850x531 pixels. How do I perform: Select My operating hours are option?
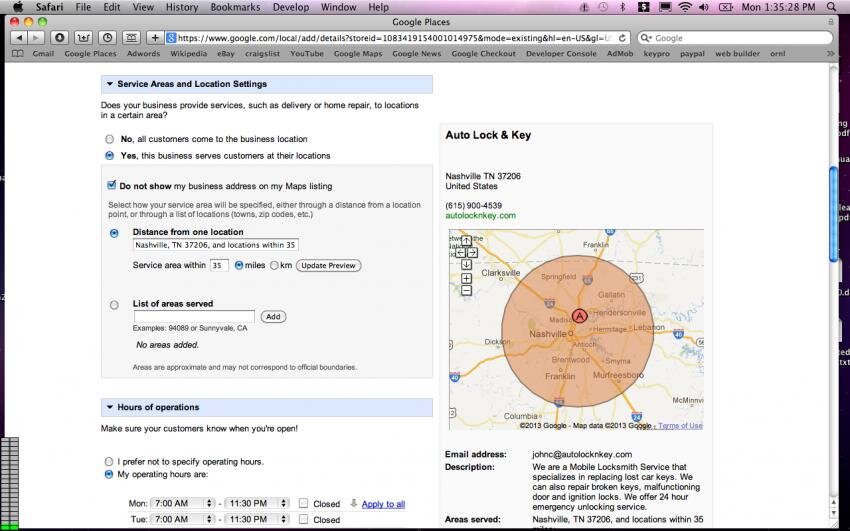pyautogui.click(x=109, y=475)
